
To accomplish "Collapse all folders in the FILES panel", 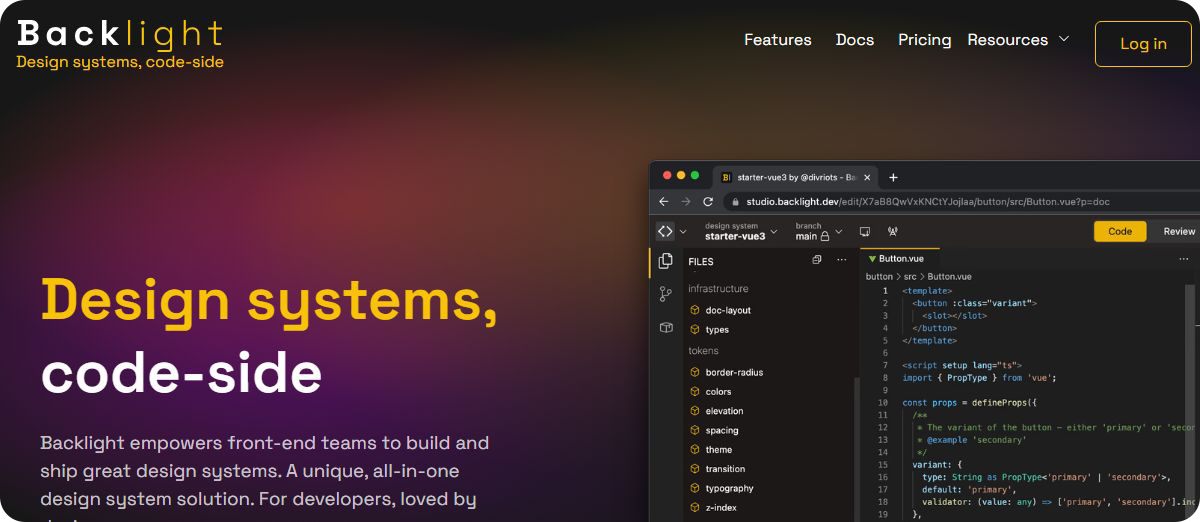I will (817, 260).
